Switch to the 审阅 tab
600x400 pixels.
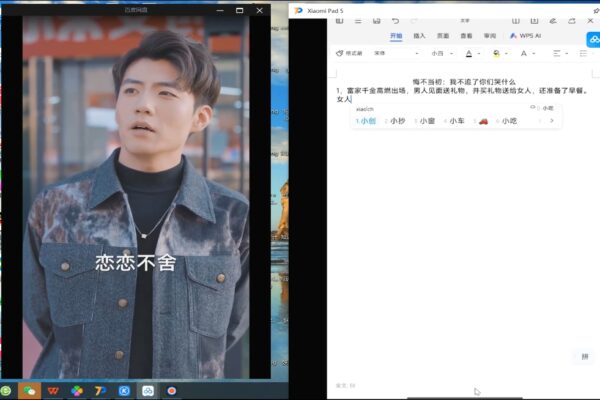pos(490,36)
